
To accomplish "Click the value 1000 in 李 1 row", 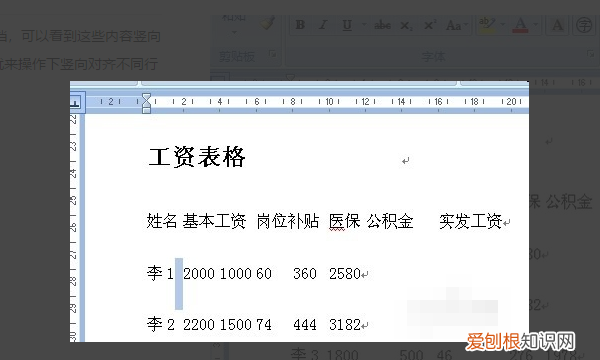I will tap(235, 274).
